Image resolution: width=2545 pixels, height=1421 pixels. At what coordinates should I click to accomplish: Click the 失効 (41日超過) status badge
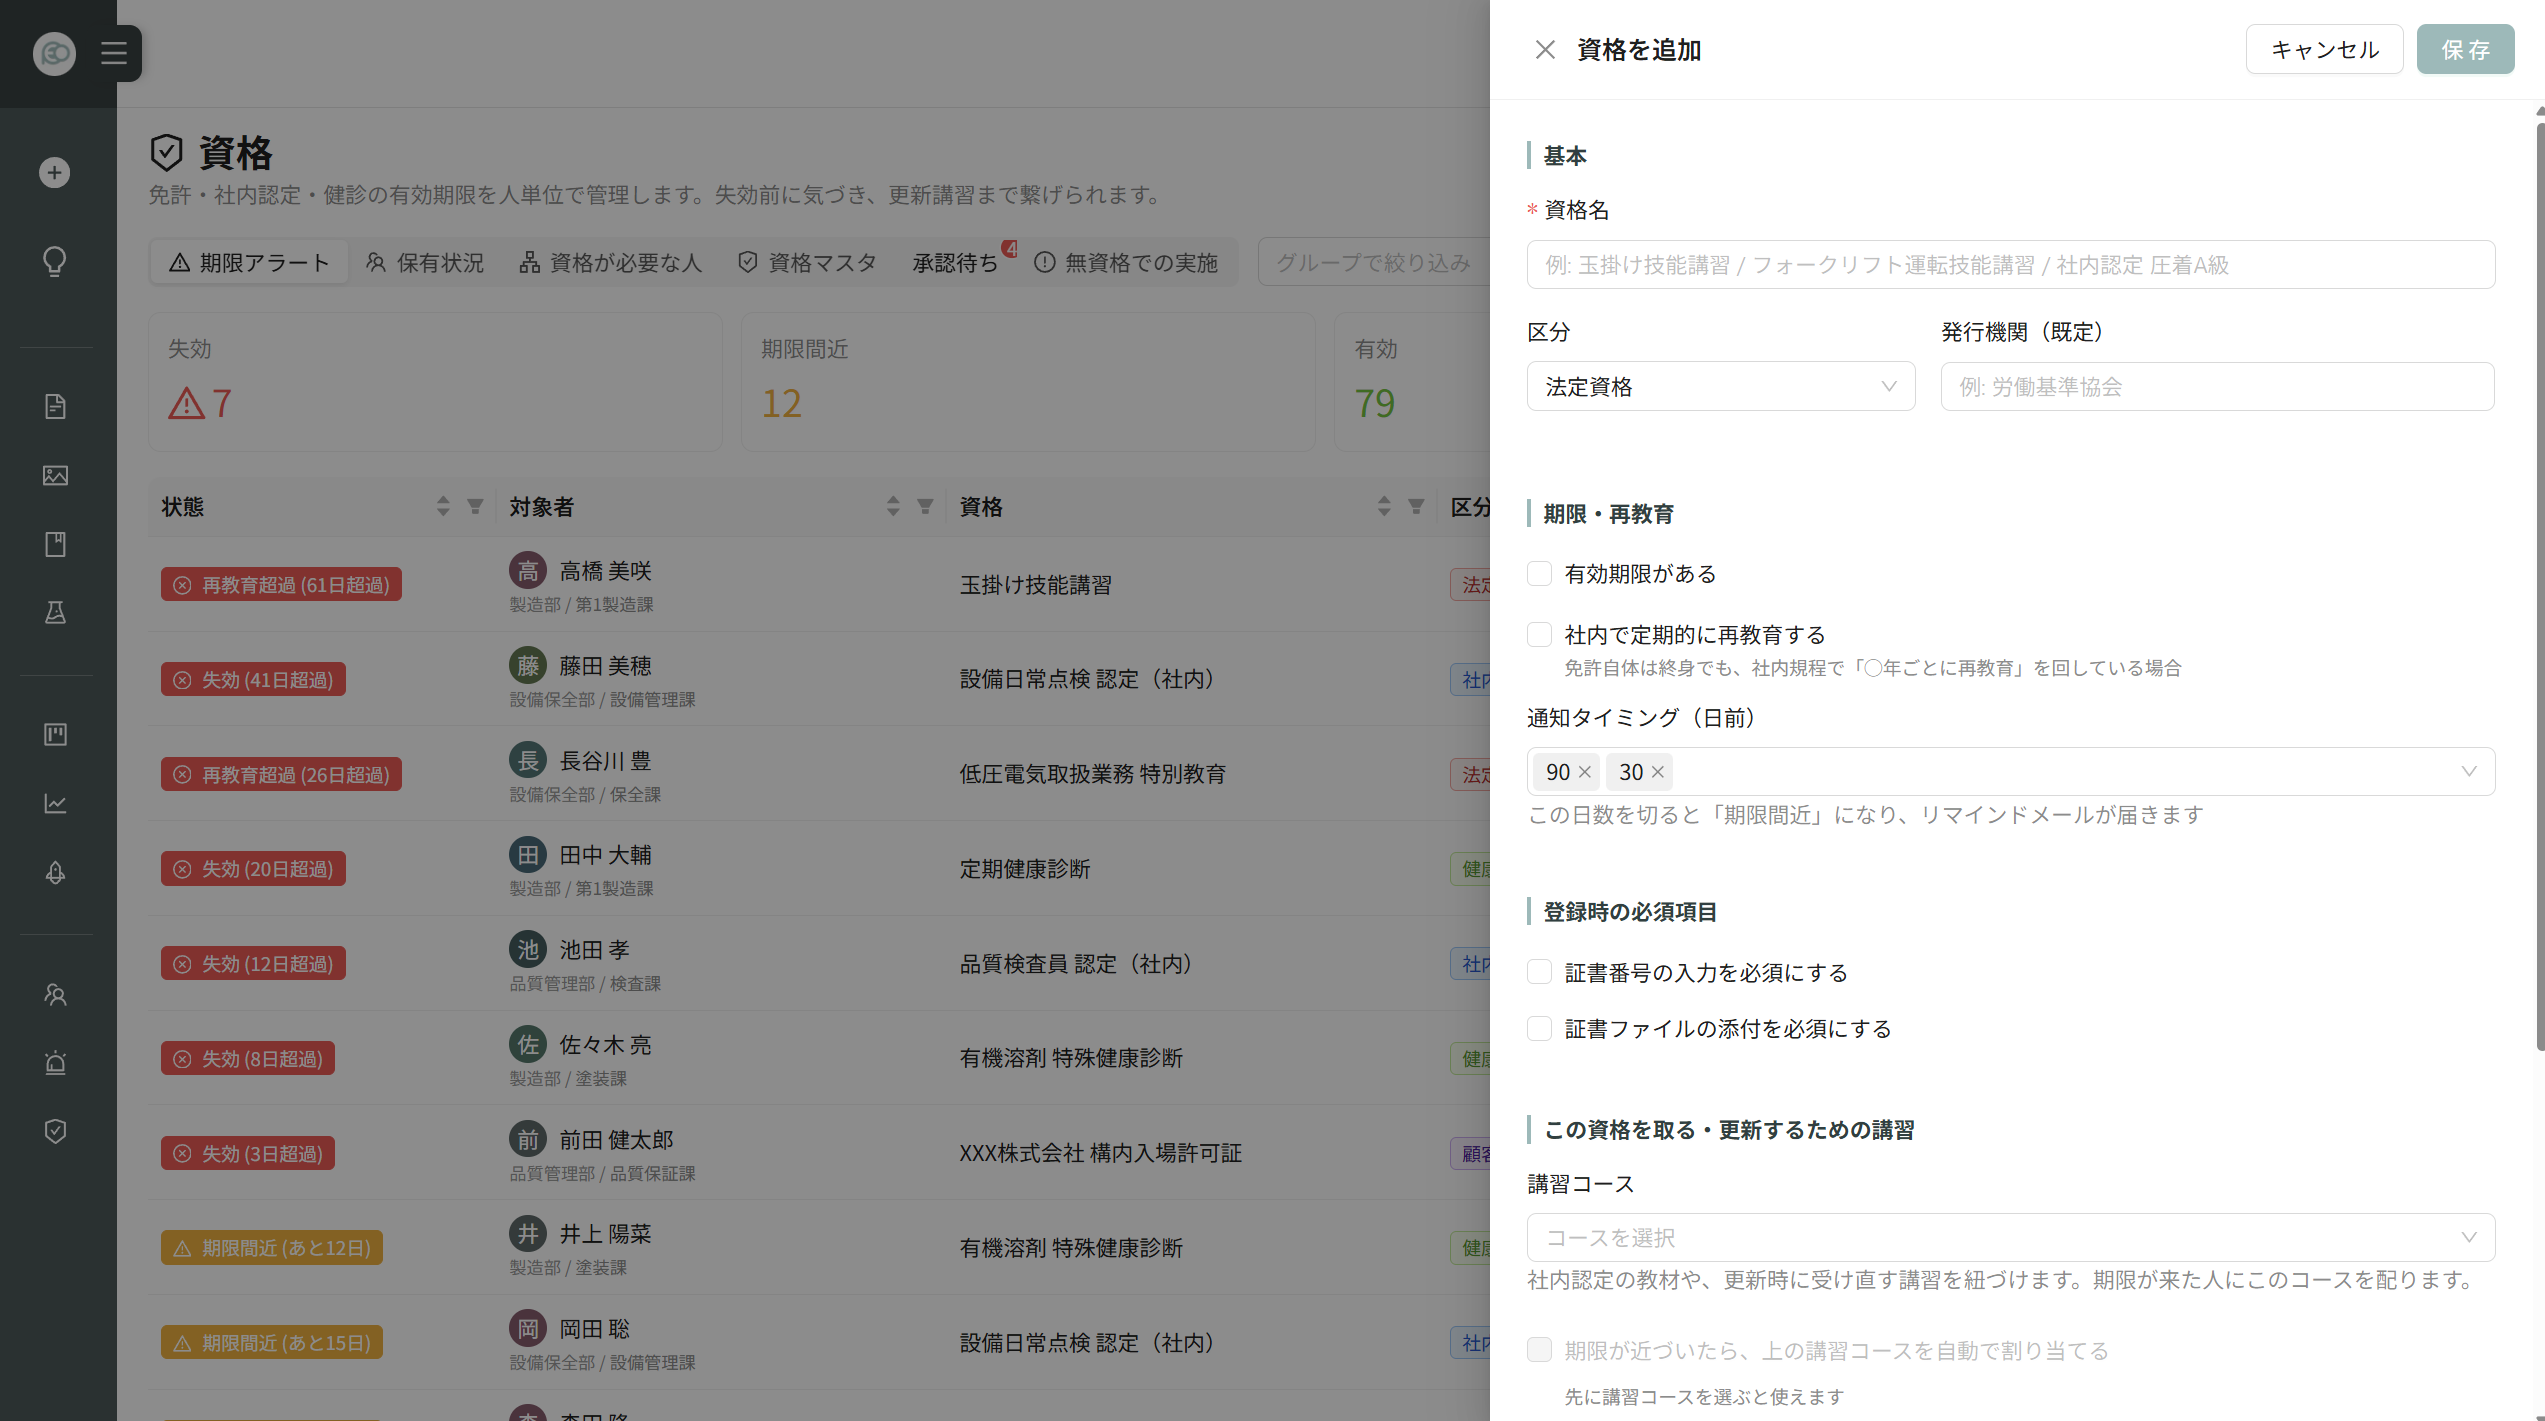(253, 680)
